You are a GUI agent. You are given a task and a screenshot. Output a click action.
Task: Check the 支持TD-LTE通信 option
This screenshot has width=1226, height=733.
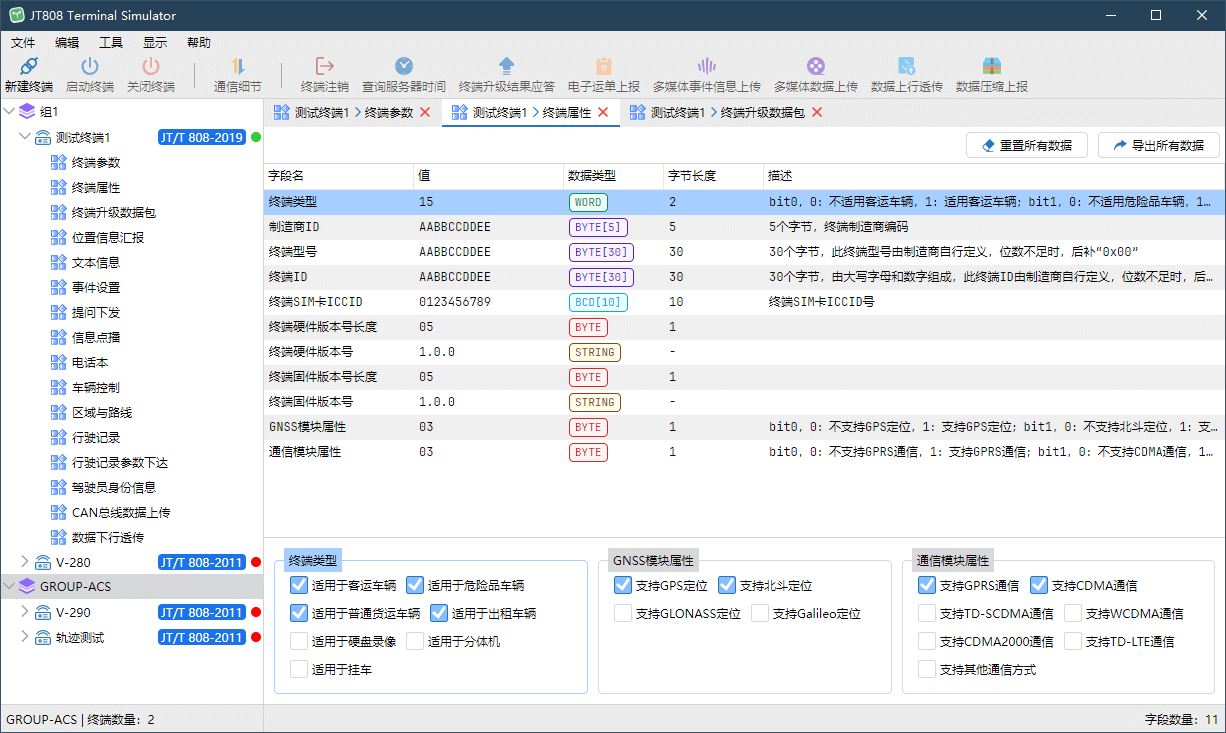click(1073, 641)
